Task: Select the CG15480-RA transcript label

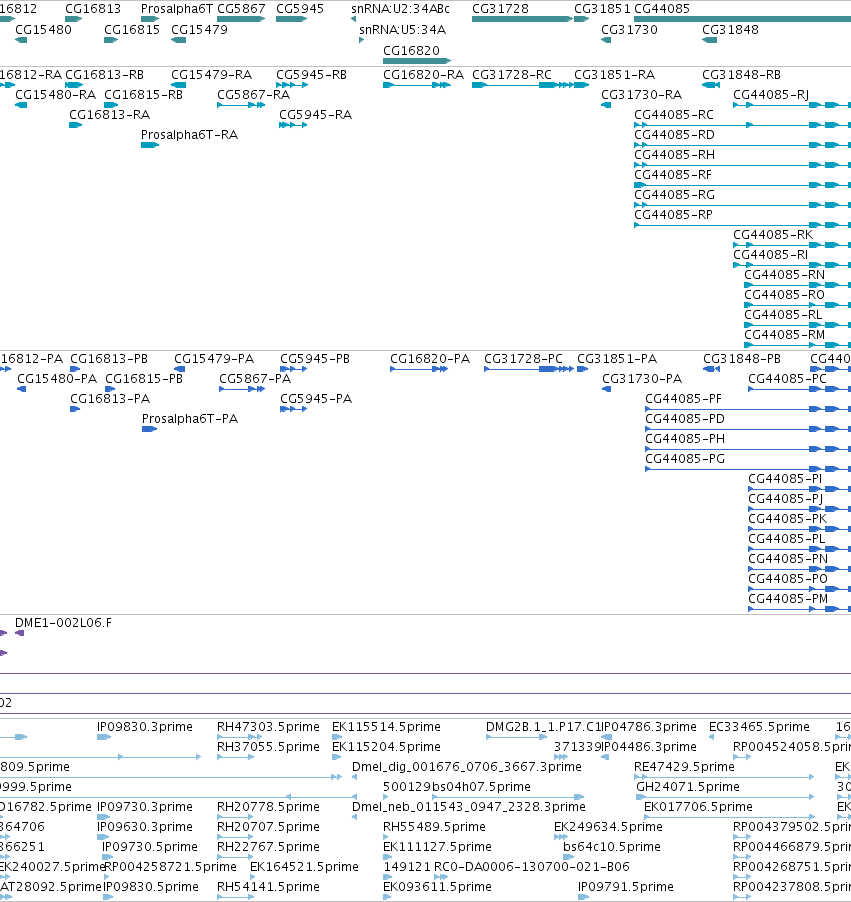Action: [x=55, y=94]
